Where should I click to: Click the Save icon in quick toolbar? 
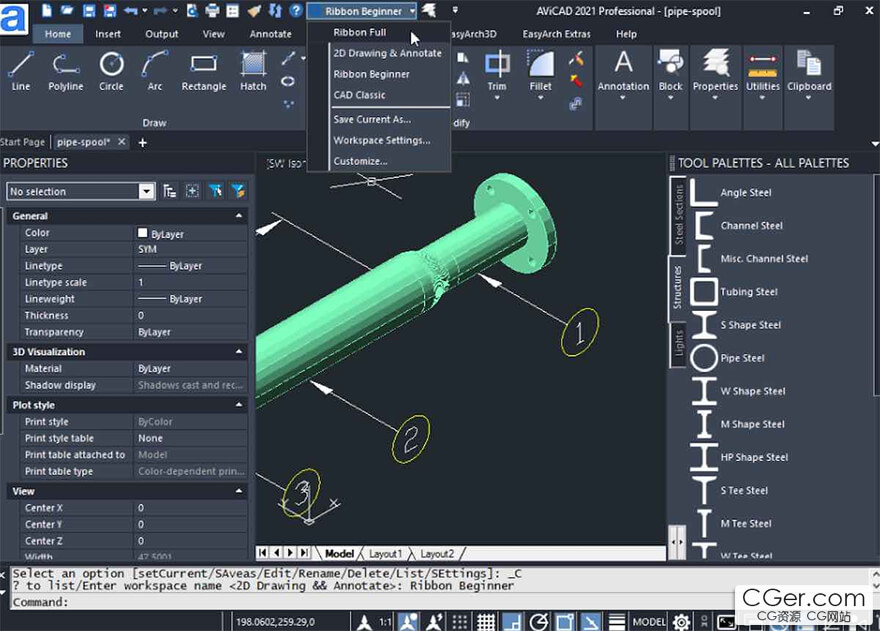pos(89,10)
